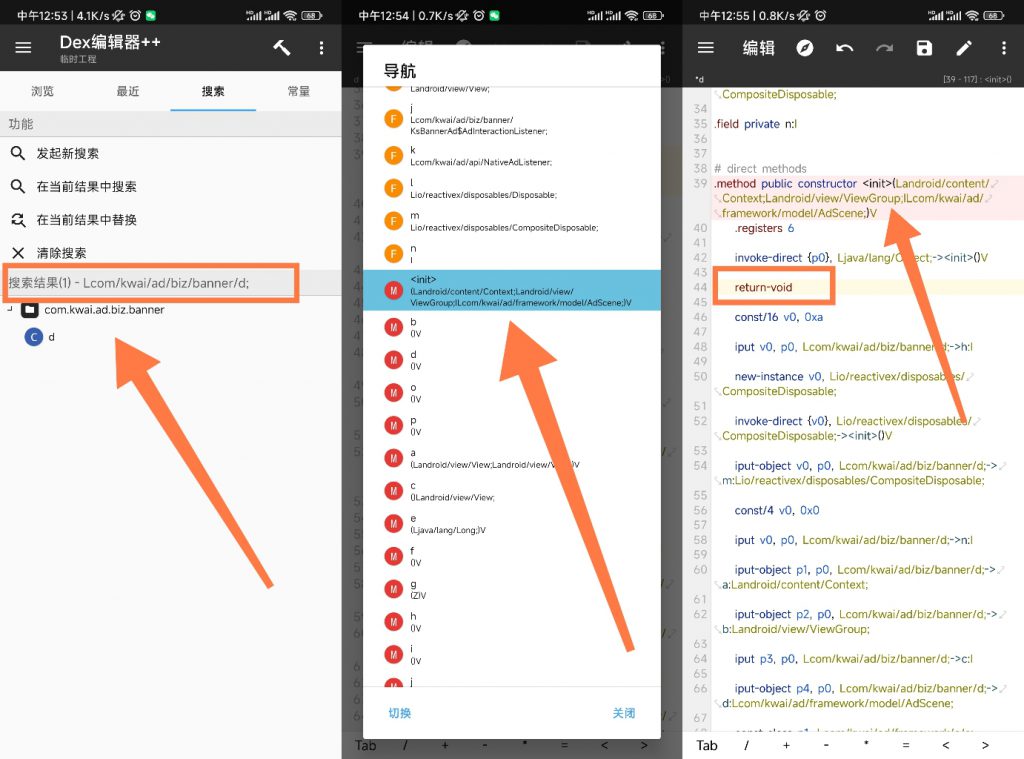Start a new search with 发起新搜索

point(68,154)
